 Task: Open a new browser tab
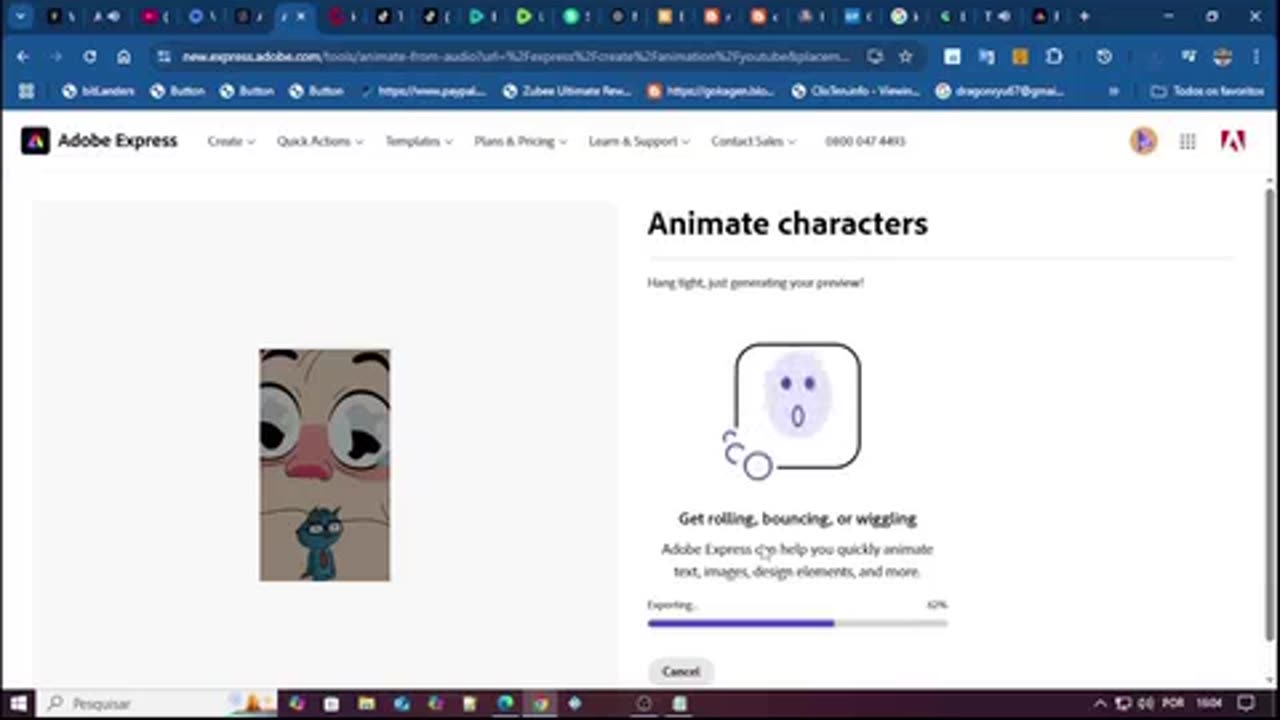pyautogui.click(x=1084, y=16)
